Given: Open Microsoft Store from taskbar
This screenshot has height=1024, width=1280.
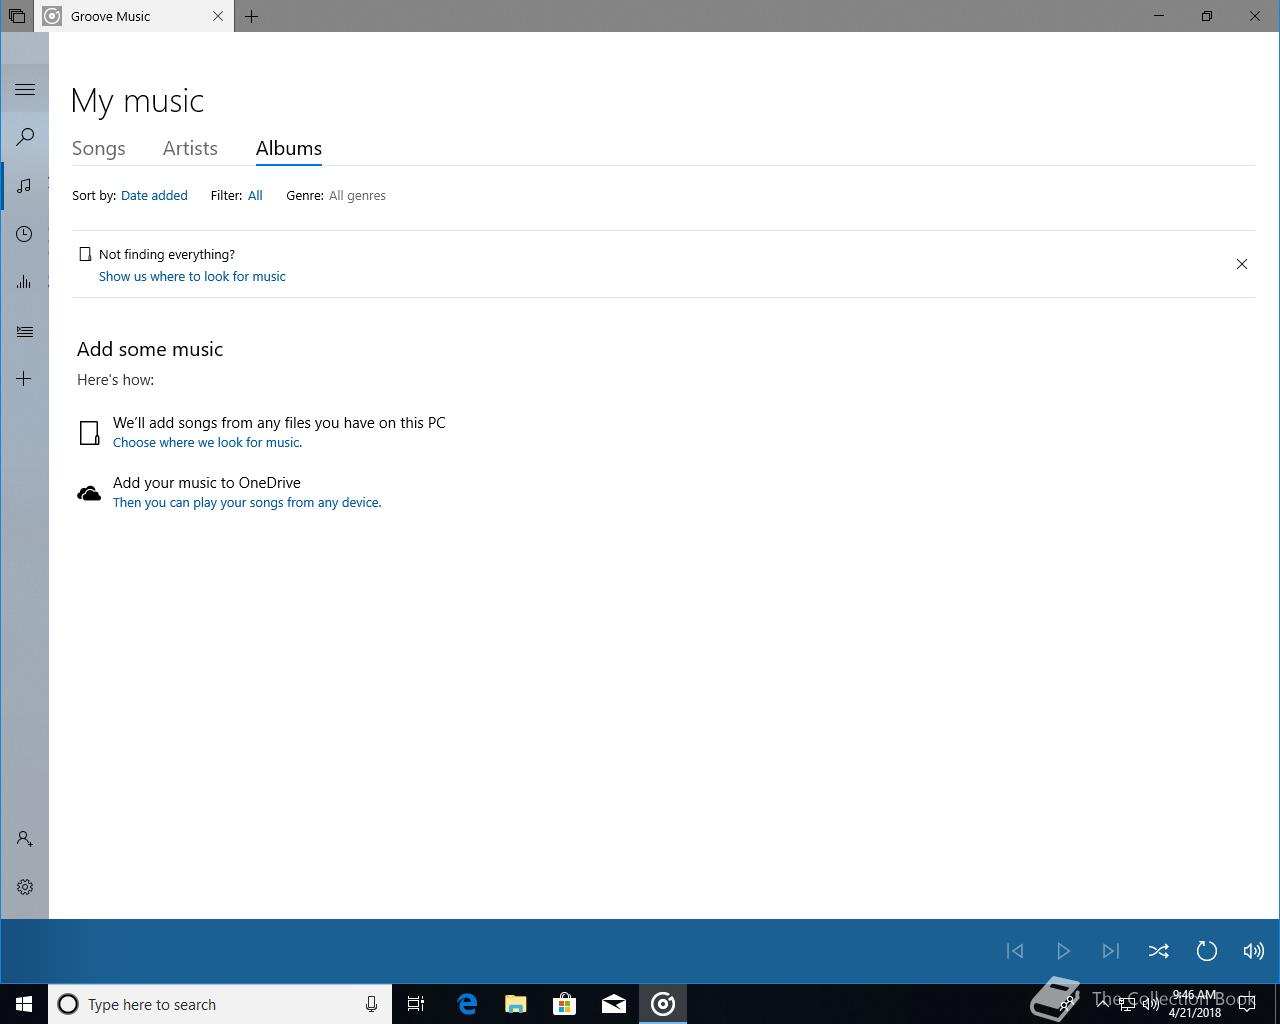Looking at the screenshot, I should tap(565, 1004).
